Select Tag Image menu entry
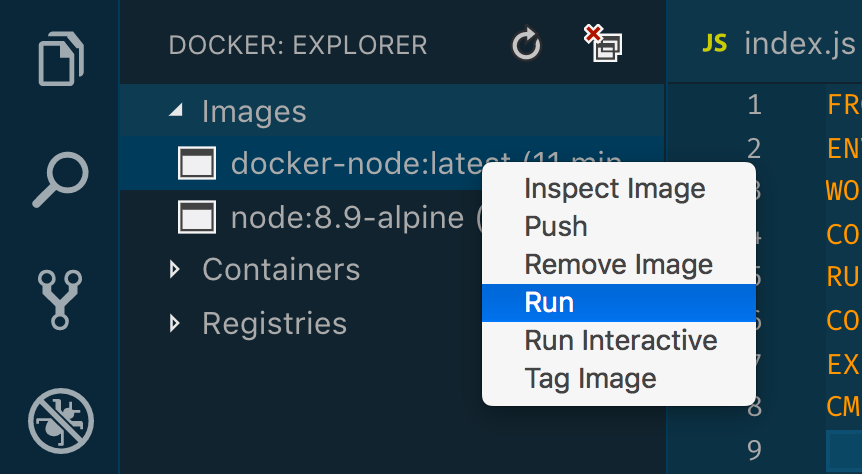The image size is (862, 474). [x=619, y=379]
